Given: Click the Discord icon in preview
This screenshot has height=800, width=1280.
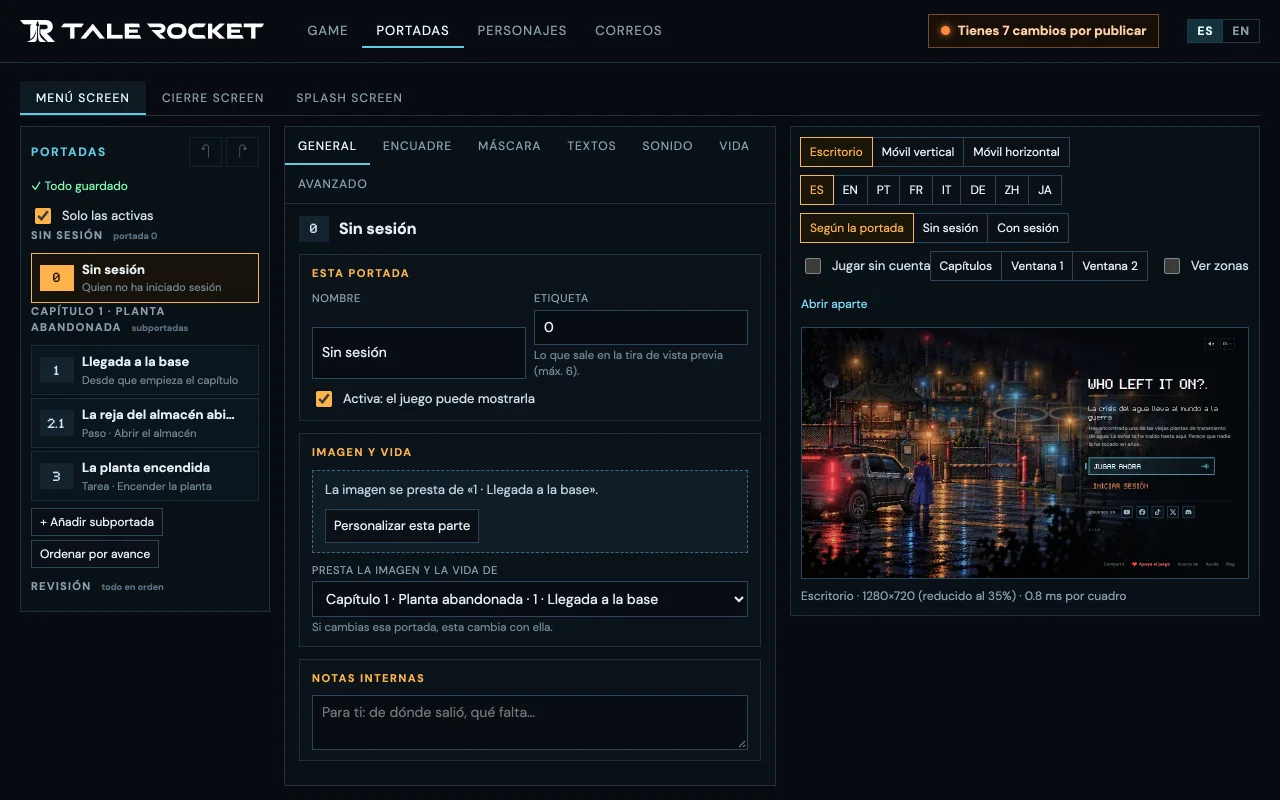Looking at the screenshot, I should (x=1188, y=512).
